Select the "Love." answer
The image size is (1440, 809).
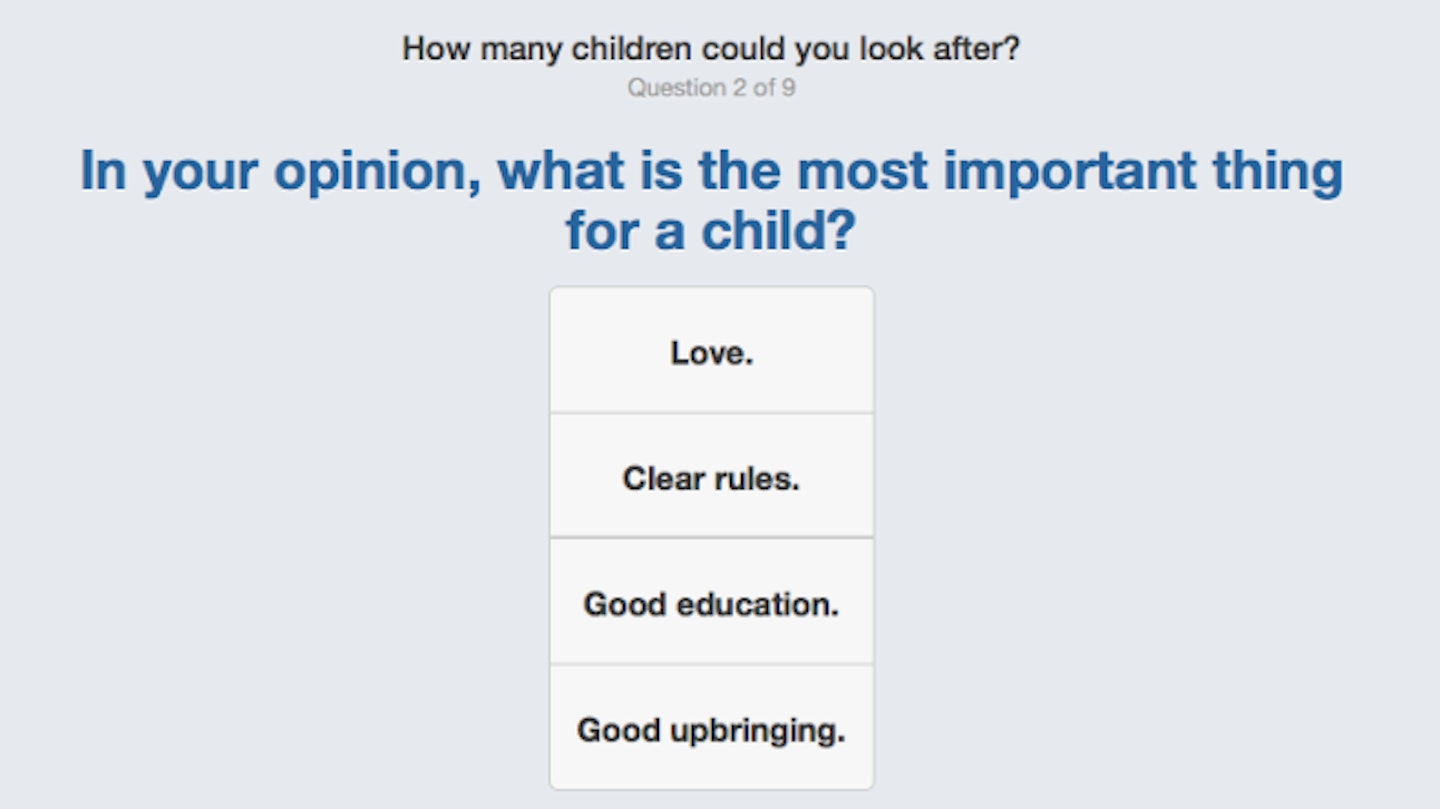[x=711, y=350]
